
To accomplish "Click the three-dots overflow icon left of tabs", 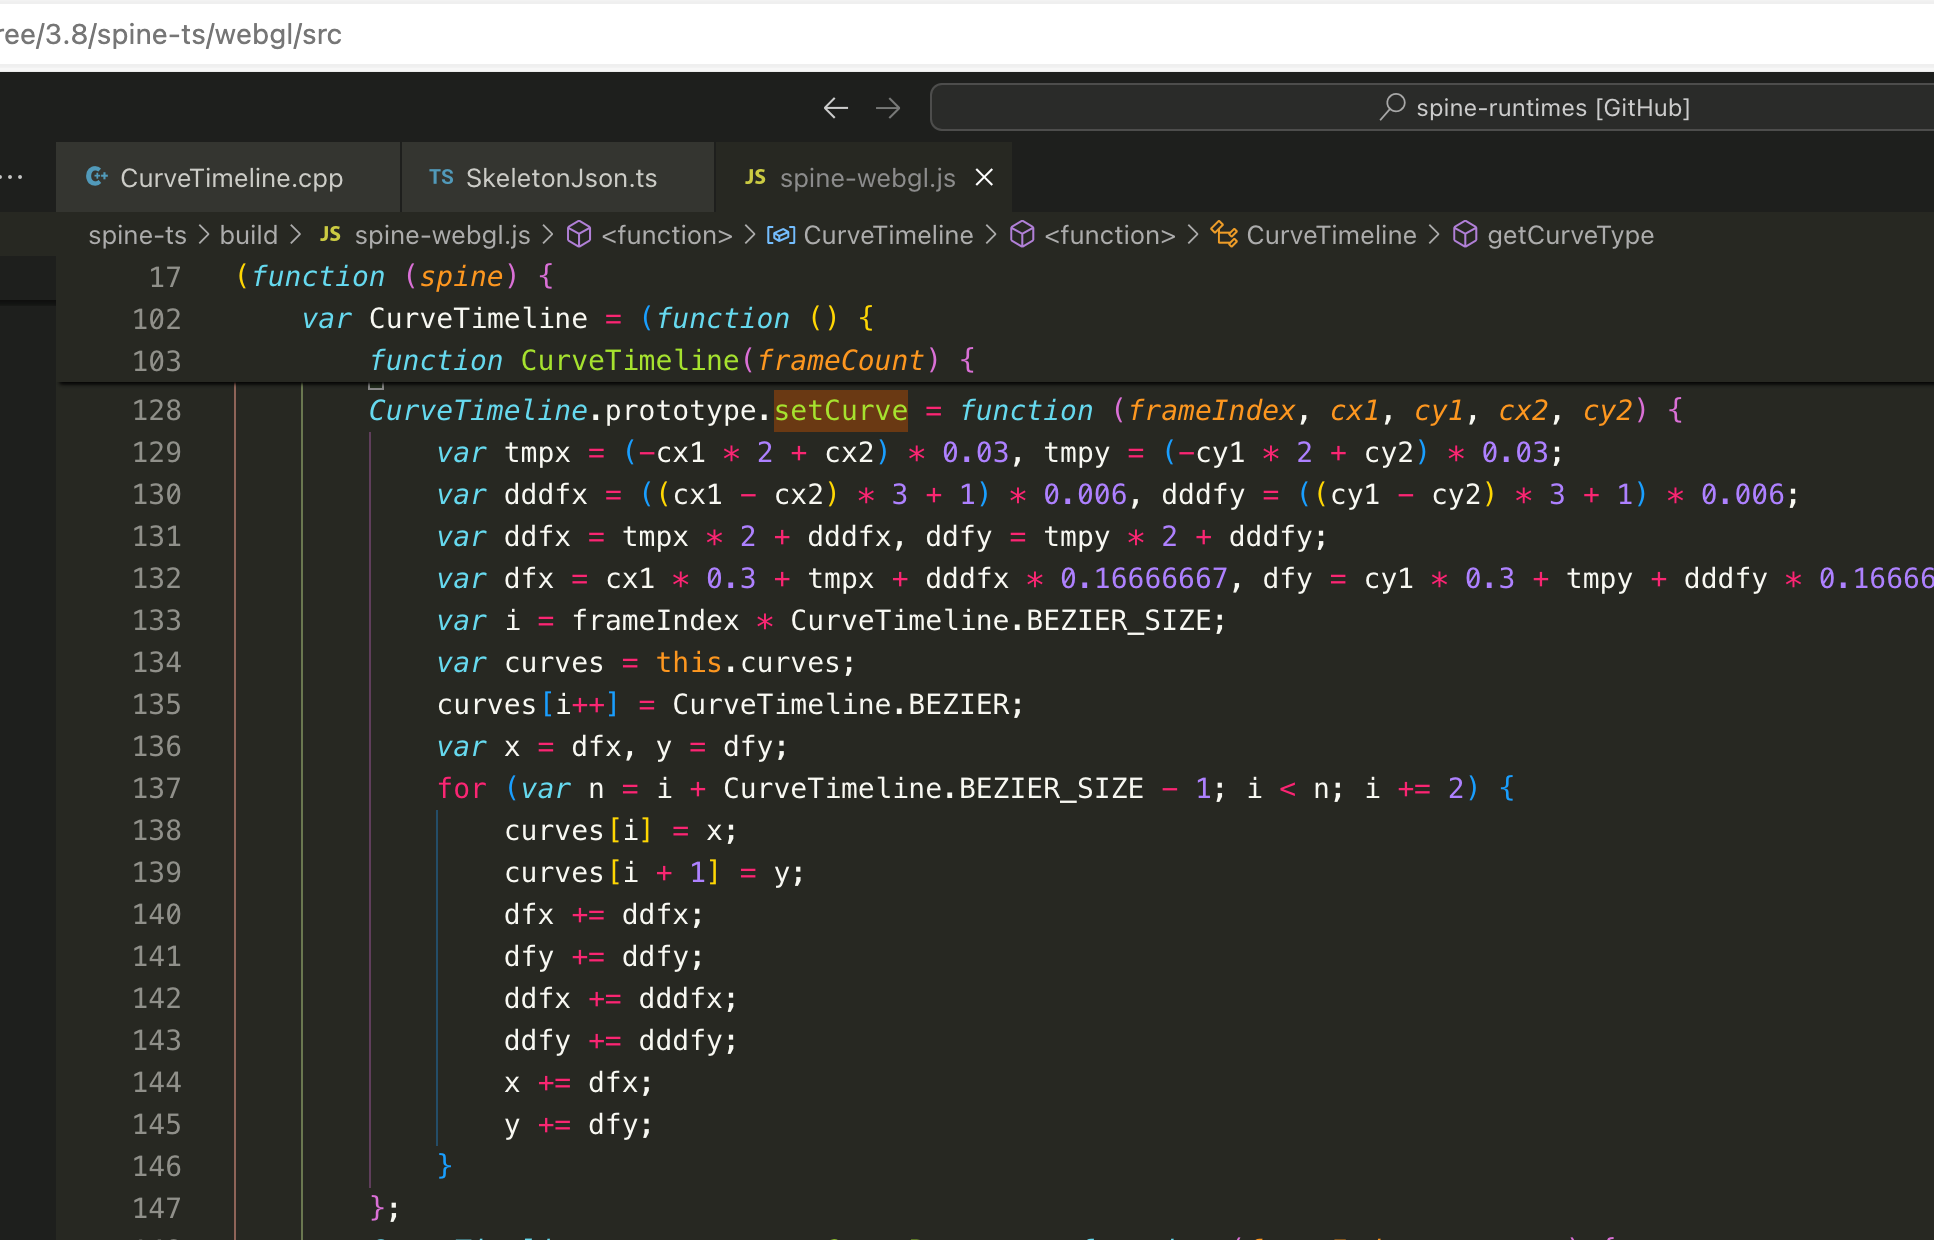I will click(13, 177).
